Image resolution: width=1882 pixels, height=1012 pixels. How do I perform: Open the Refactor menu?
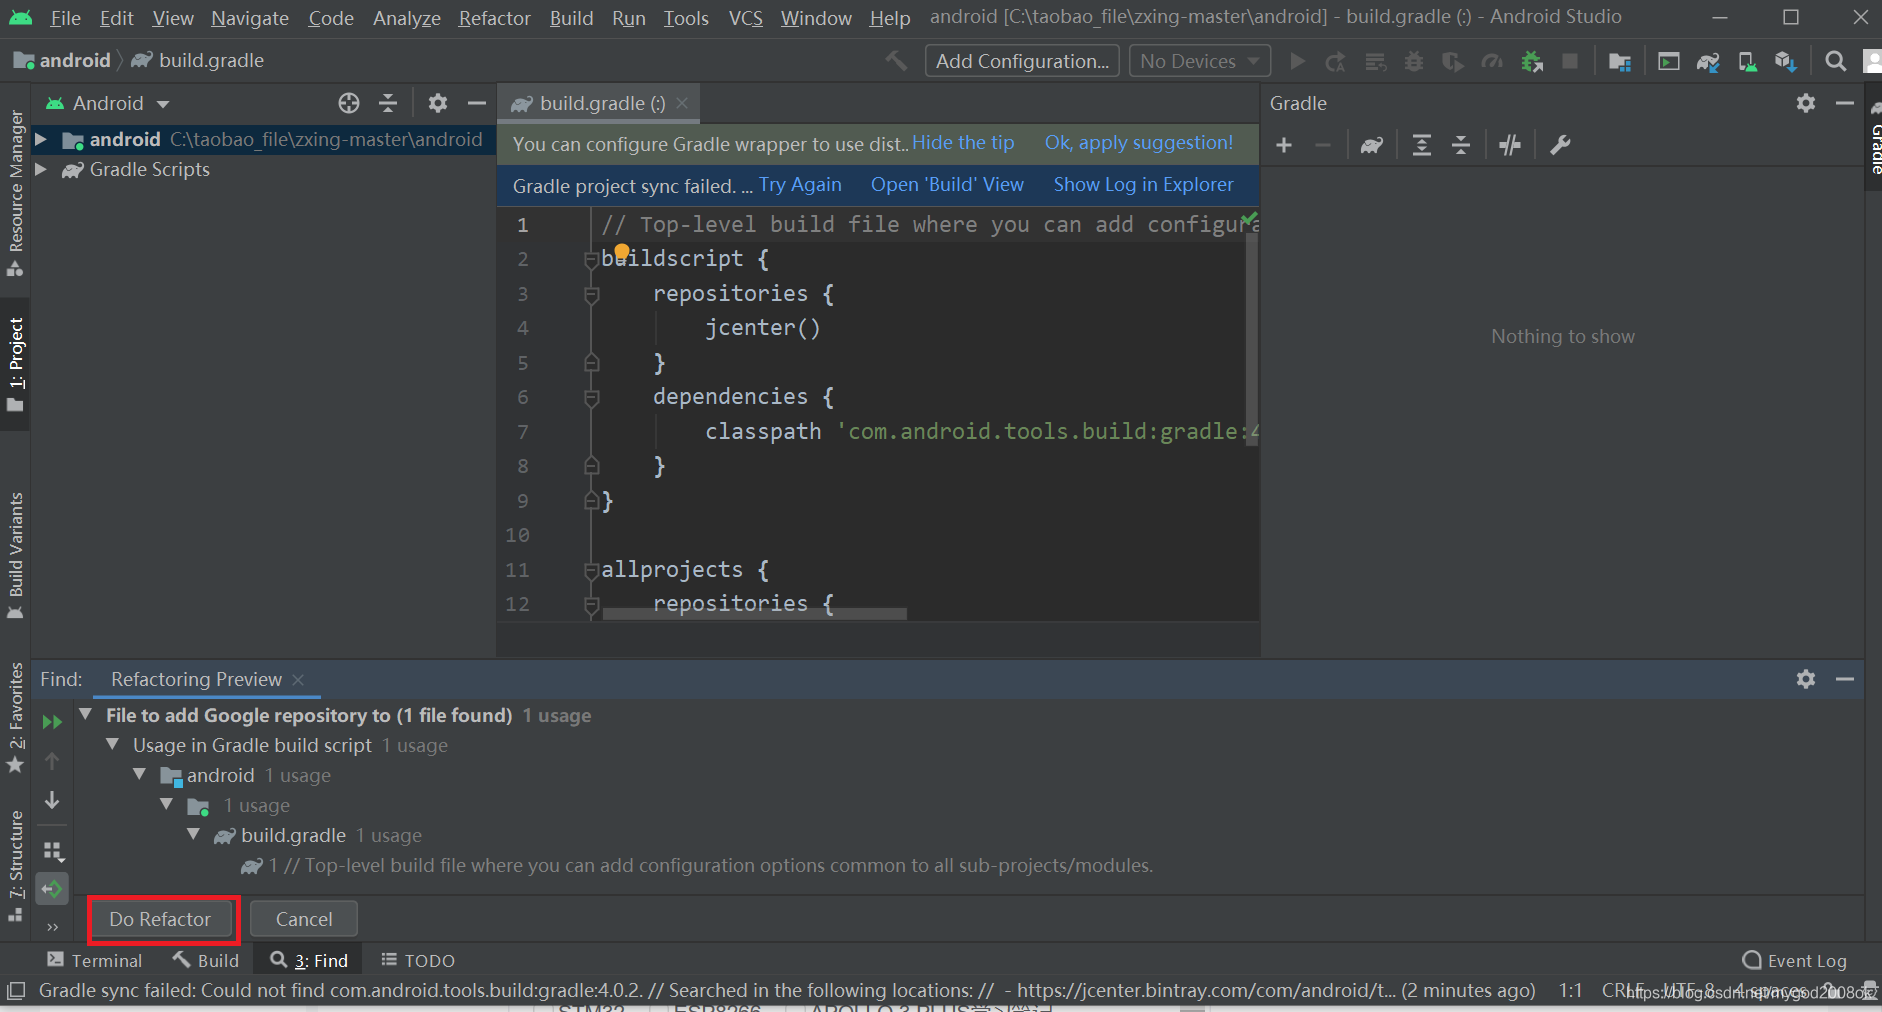(494, 18)
